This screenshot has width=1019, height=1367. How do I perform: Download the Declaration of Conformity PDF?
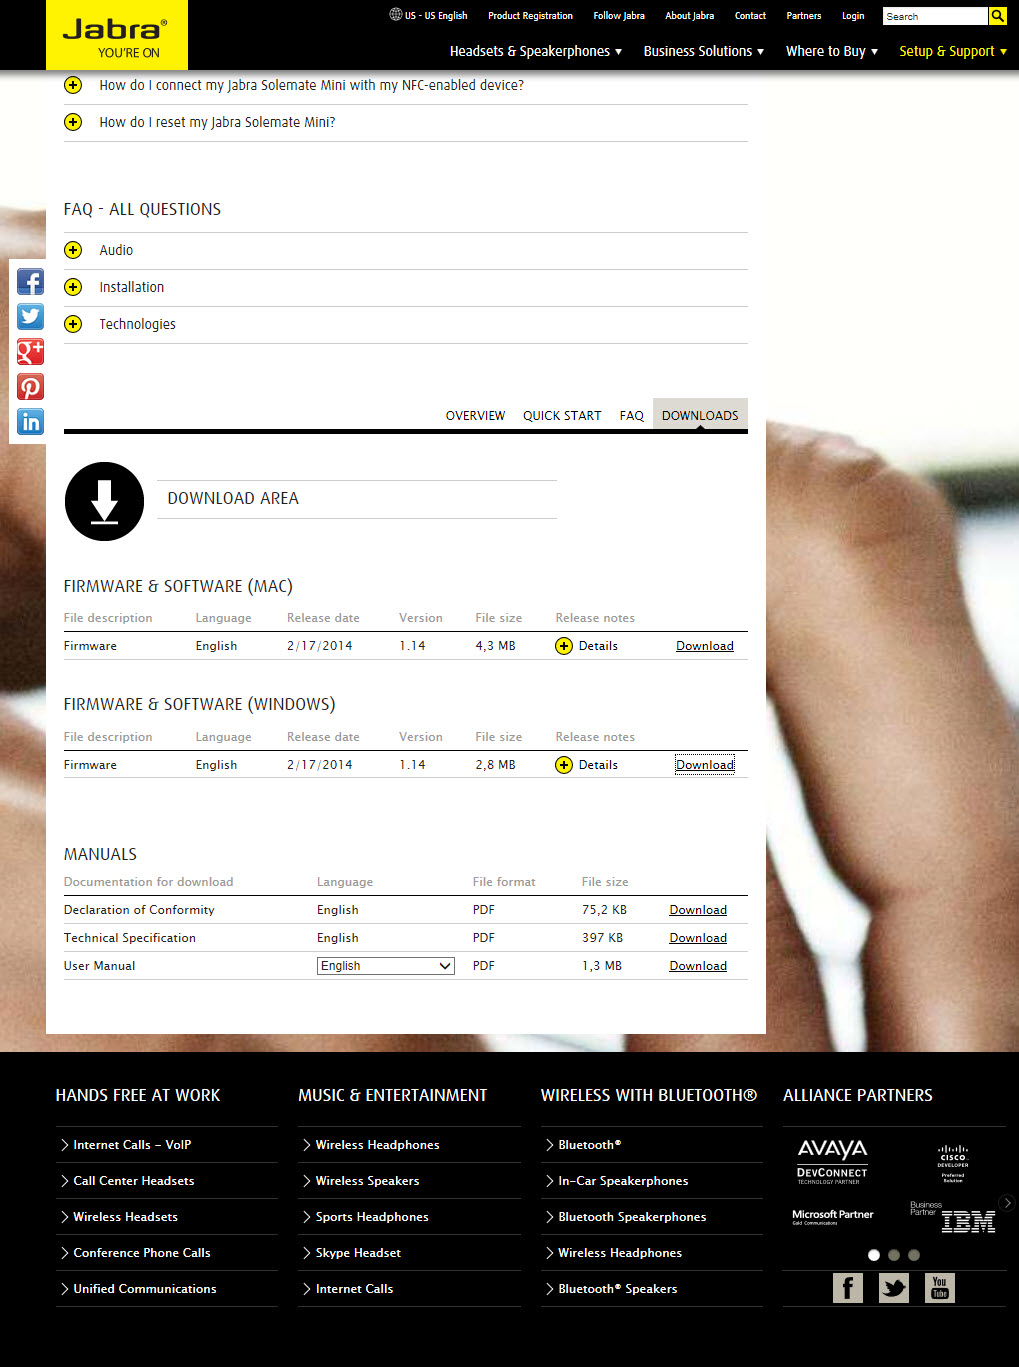pyautogui.click(x=698, y=910)
